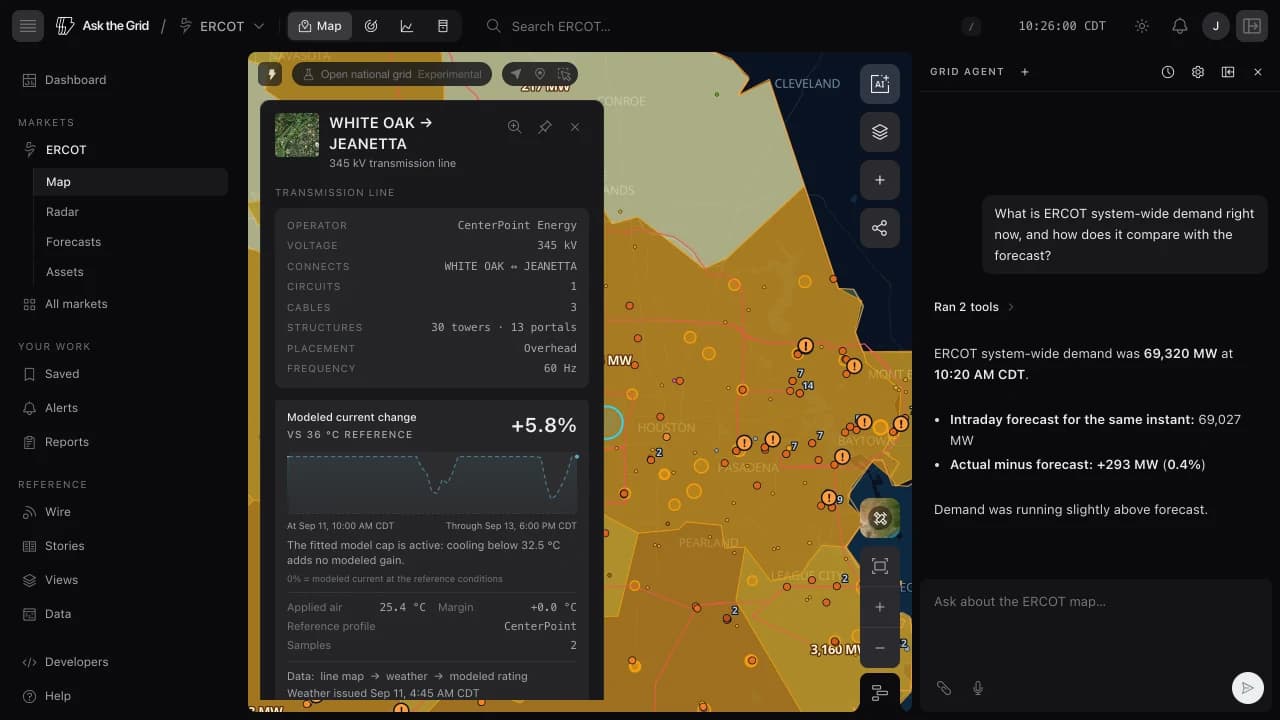Screen dimensions: 1280x720
Task: Zoom in on the map
Action: tap(880, 607)
